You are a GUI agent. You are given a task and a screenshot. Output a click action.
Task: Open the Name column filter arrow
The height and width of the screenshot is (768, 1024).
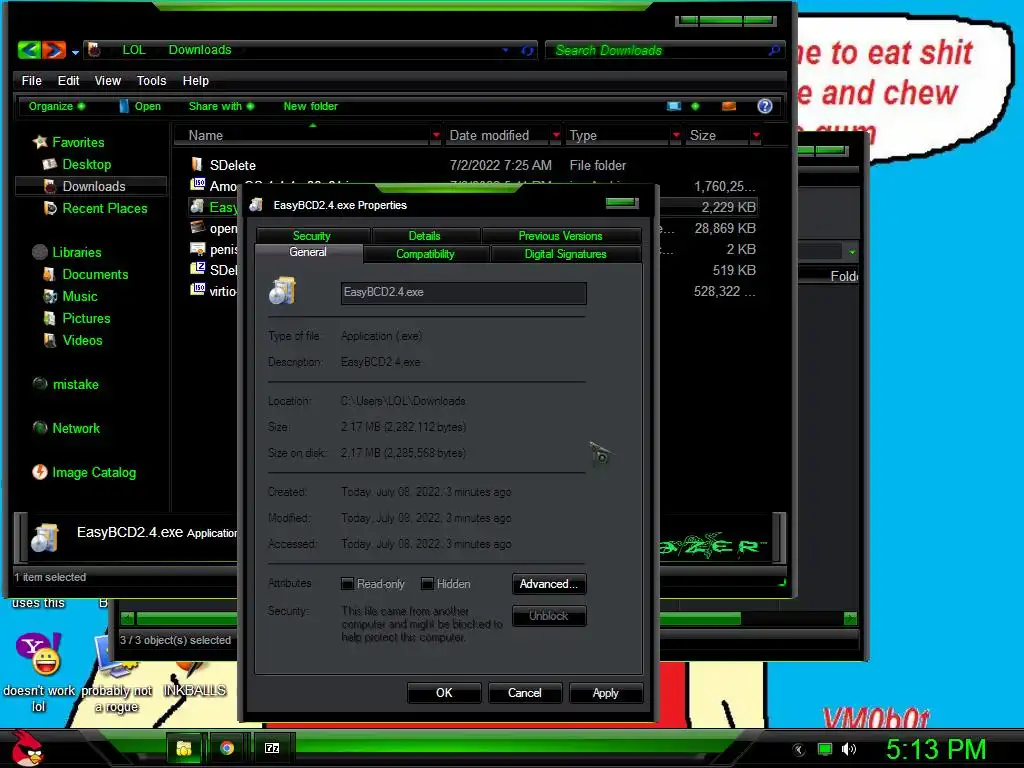click(436, 135)
